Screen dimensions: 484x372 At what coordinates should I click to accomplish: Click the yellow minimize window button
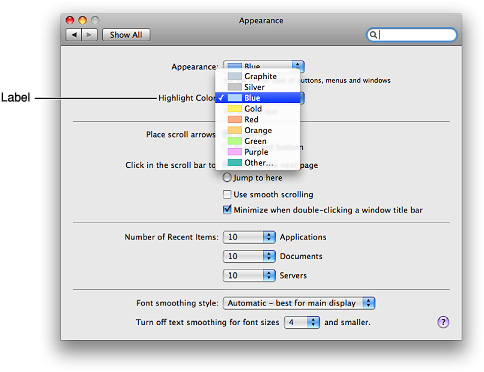(82, 20)
